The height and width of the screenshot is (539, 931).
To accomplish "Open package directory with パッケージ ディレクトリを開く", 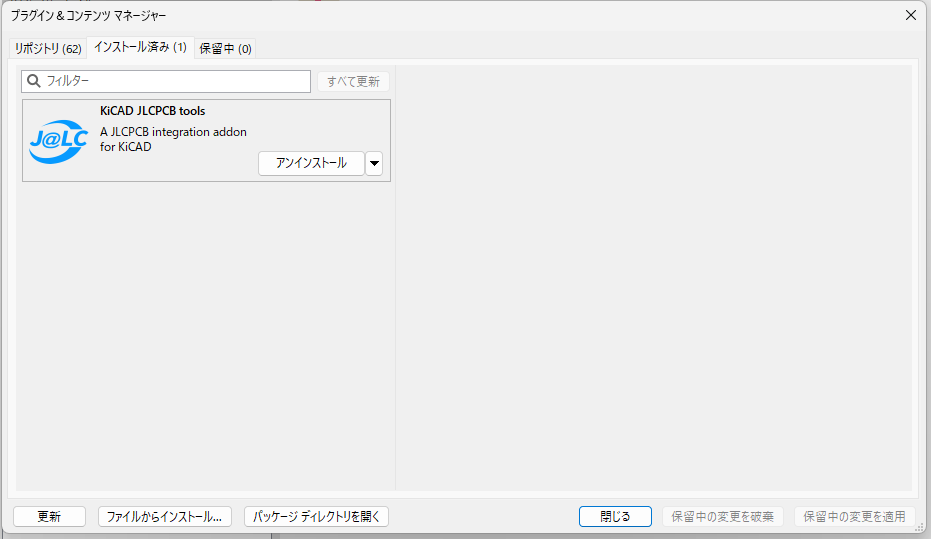I will coord(316,516).
